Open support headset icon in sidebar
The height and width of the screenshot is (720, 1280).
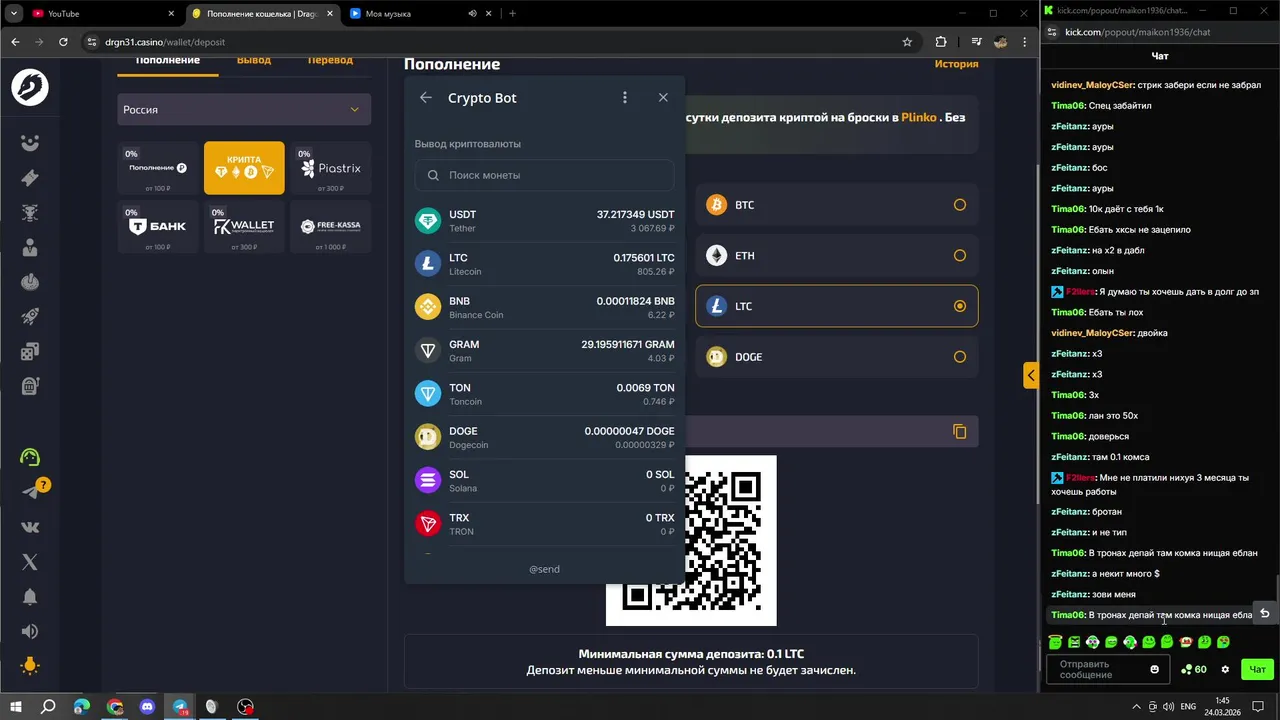tap(30, 457)
